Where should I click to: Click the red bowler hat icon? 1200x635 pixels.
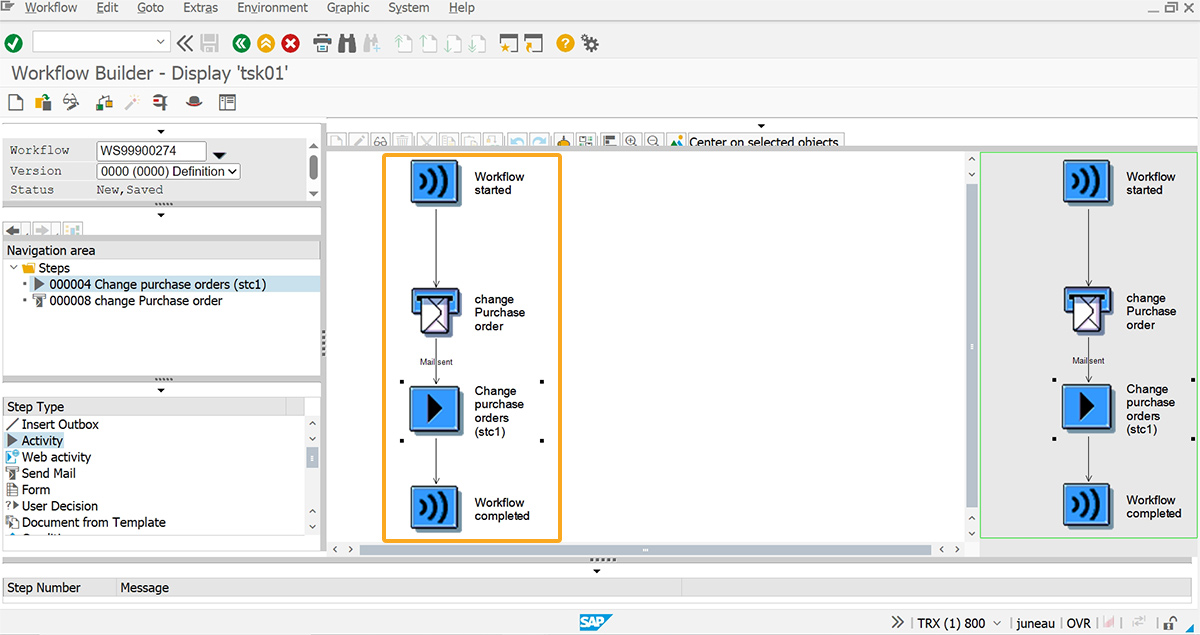[x=194, y=102]
